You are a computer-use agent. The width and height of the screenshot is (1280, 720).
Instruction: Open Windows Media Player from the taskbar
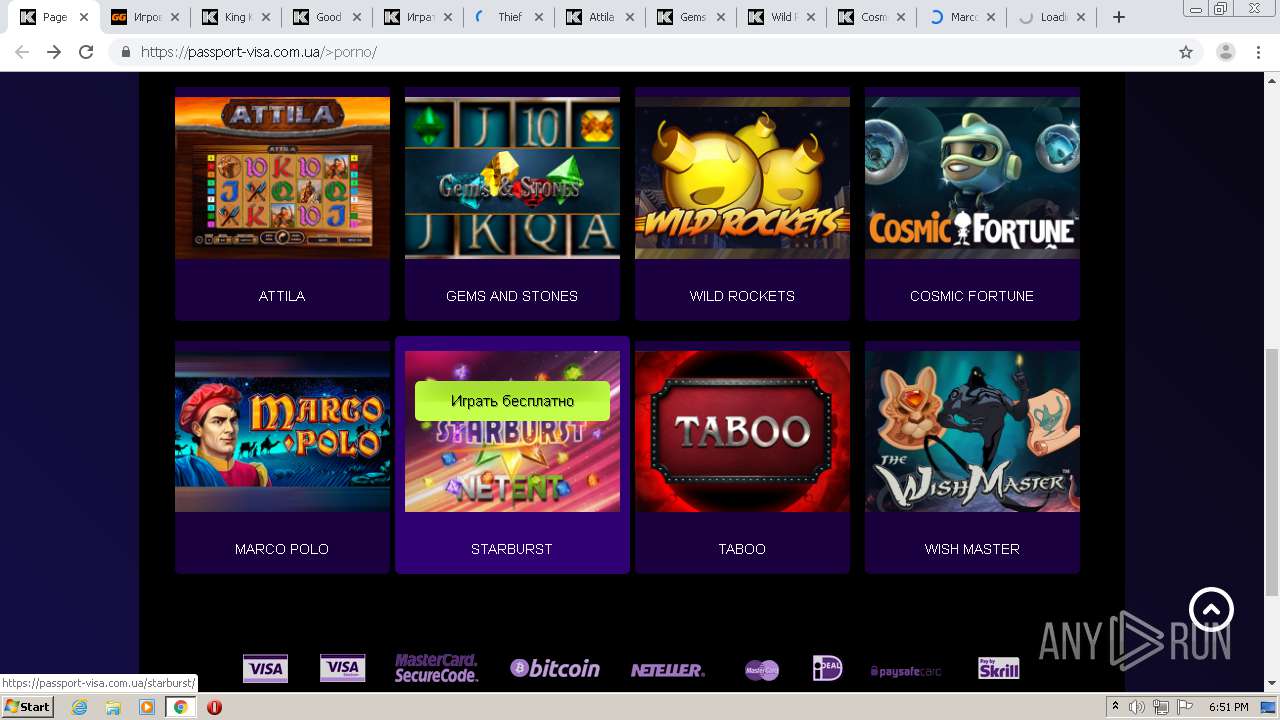click(147, 707)
